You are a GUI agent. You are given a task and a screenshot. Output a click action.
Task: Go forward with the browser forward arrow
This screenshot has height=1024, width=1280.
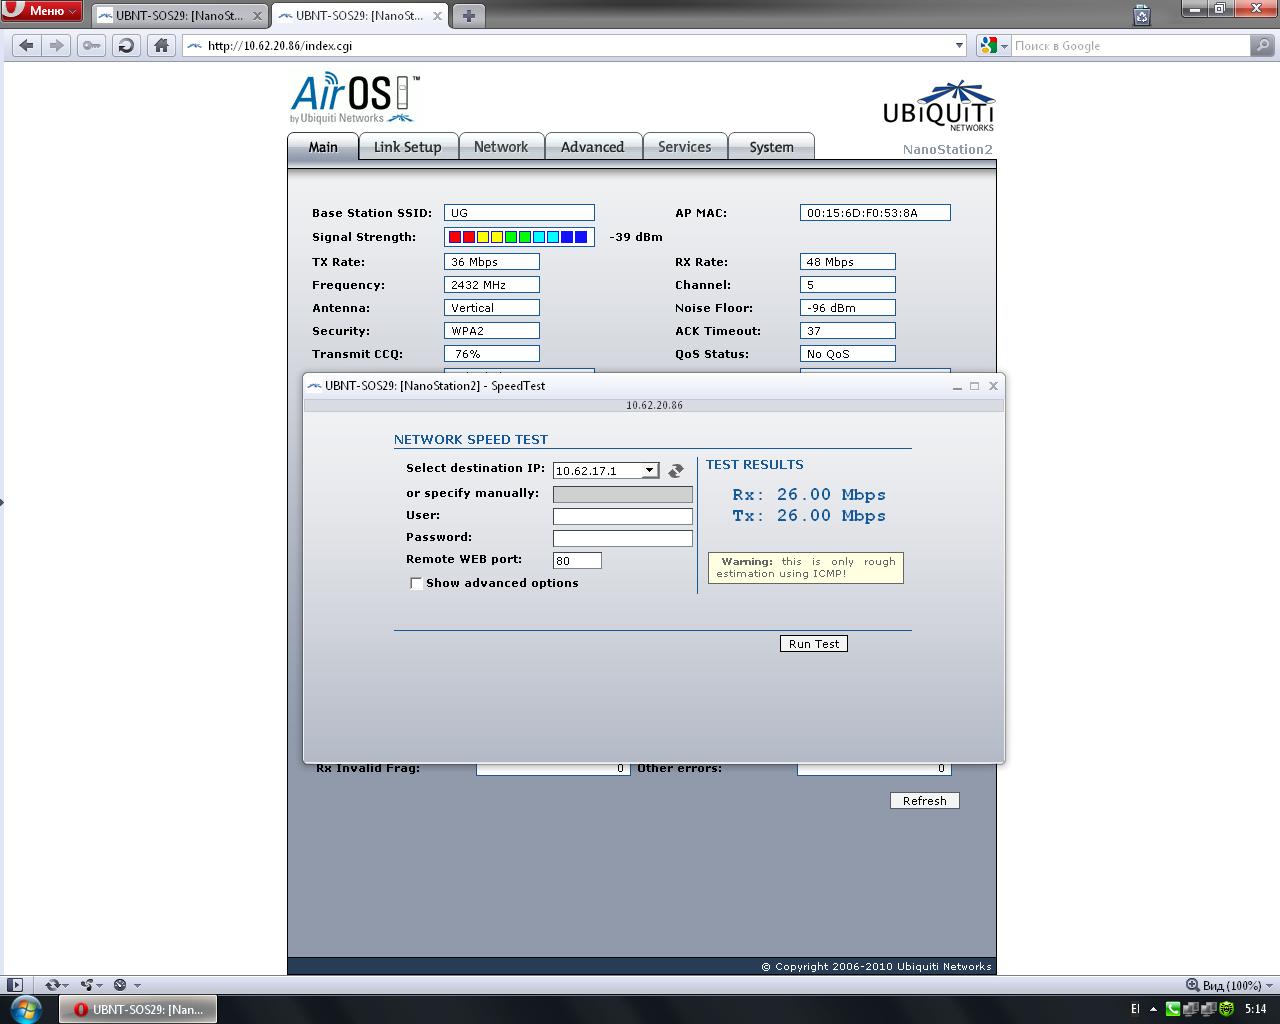point(56,45)
